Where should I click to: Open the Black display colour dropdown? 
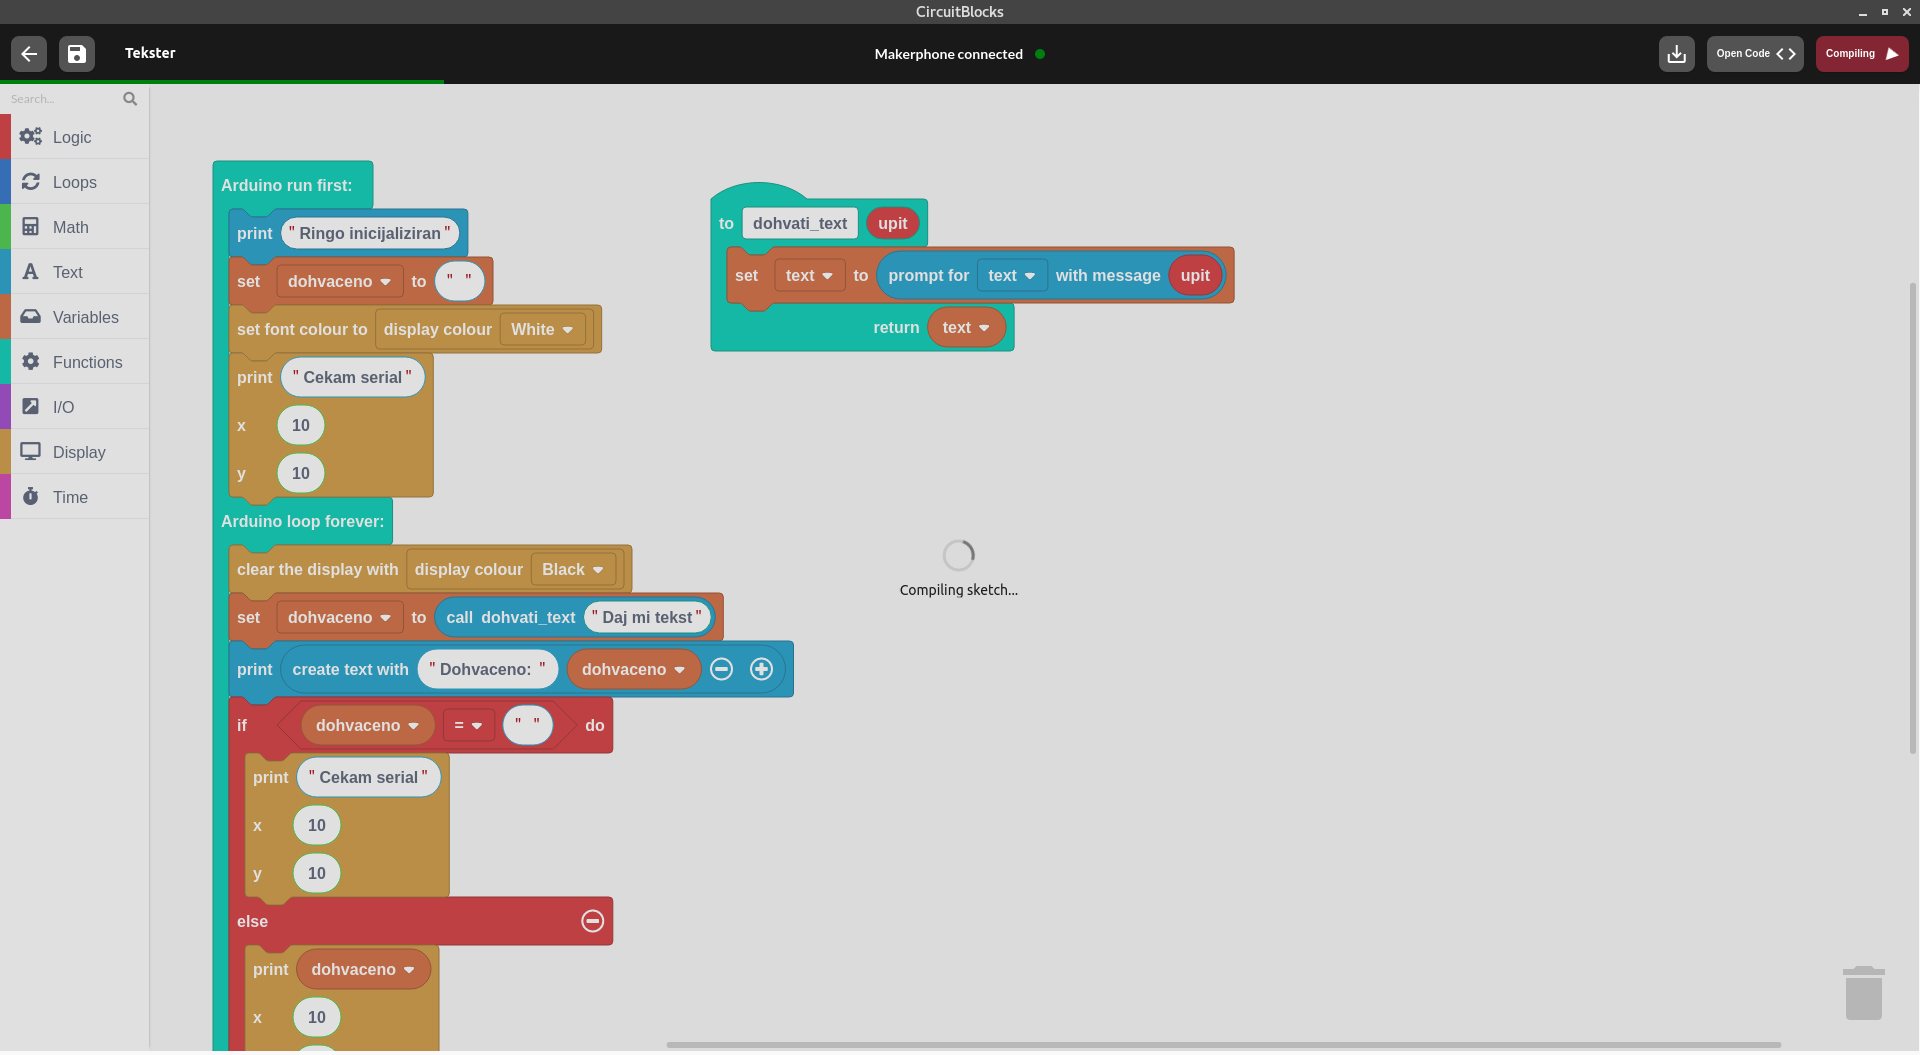click(x=573, y=570)
